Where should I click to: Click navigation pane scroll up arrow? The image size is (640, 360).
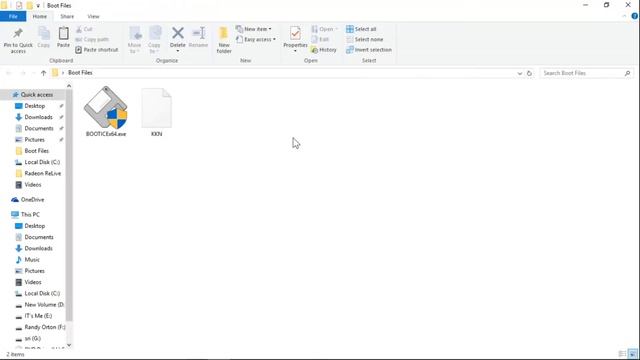pos(69,86)
